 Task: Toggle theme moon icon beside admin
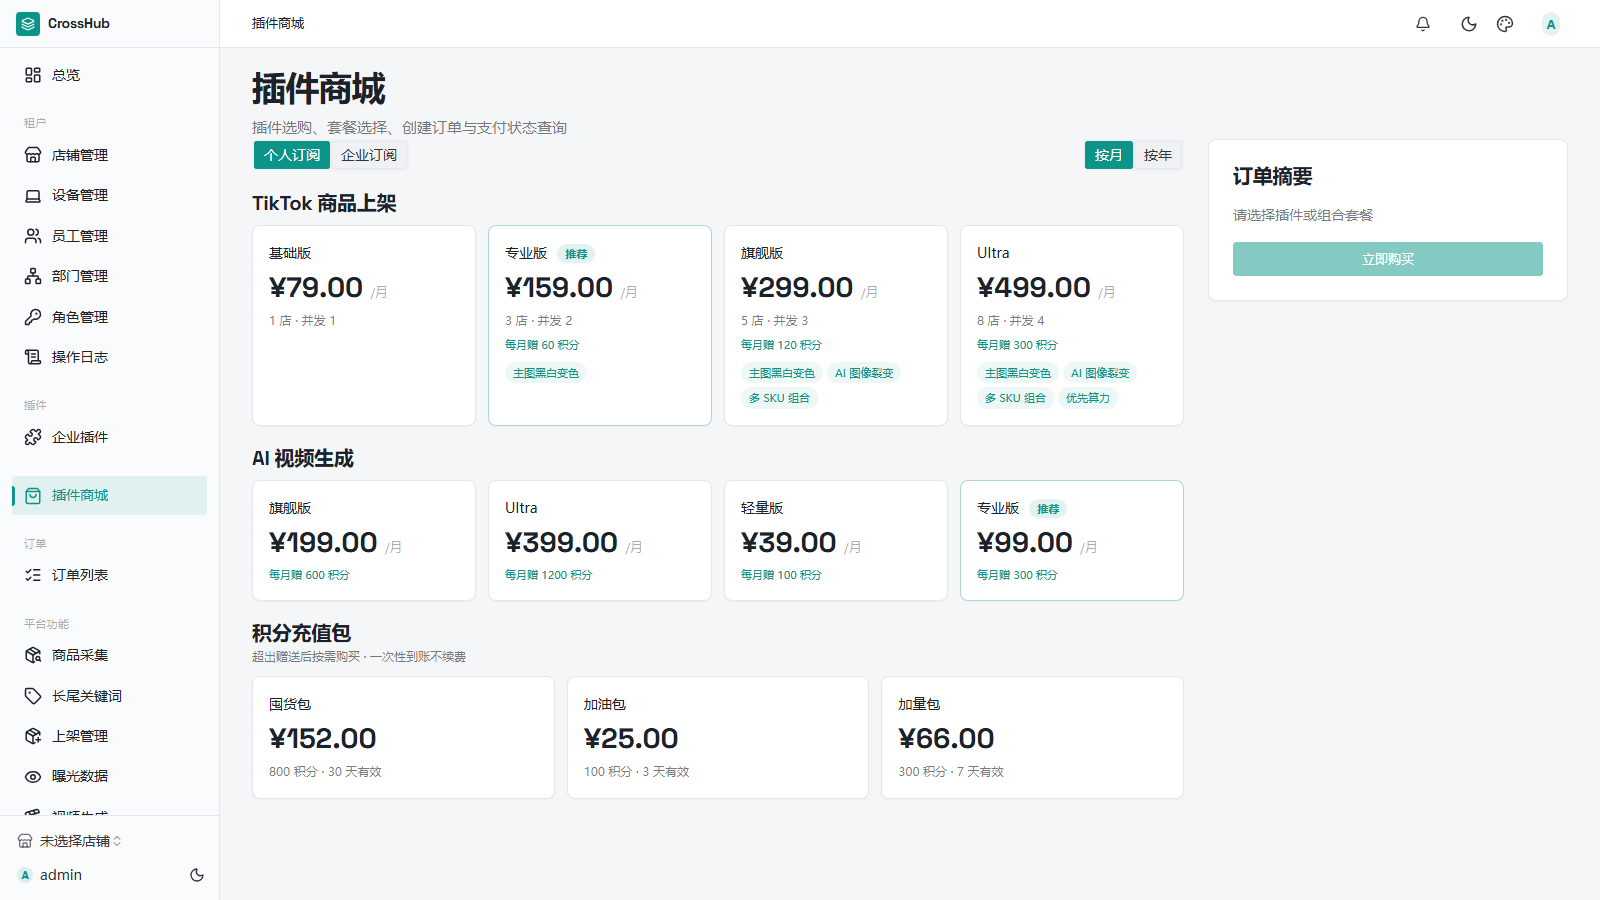click(x=197, y=875)
